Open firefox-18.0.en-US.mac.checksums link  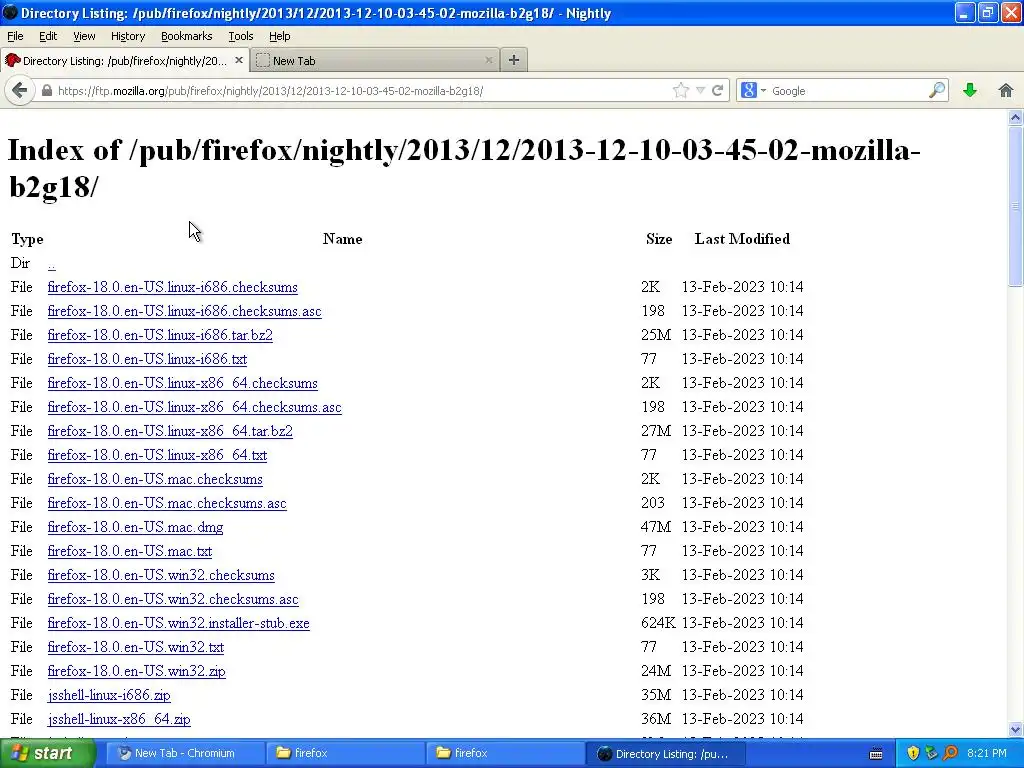click(155, 479)
